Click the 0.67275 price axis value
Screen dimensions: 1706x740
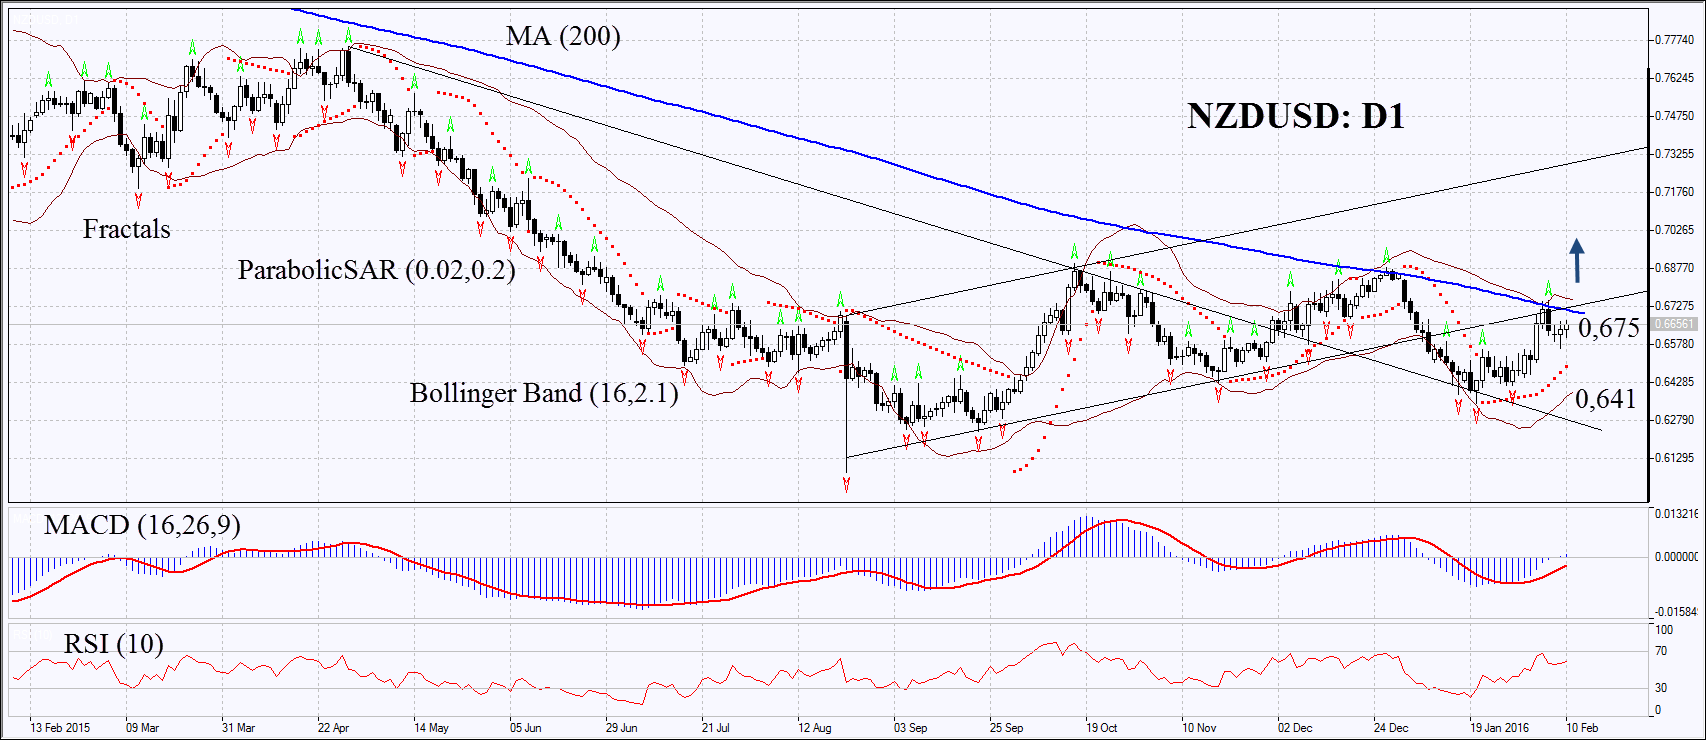pyautogui.click(x=1674, y=305)
